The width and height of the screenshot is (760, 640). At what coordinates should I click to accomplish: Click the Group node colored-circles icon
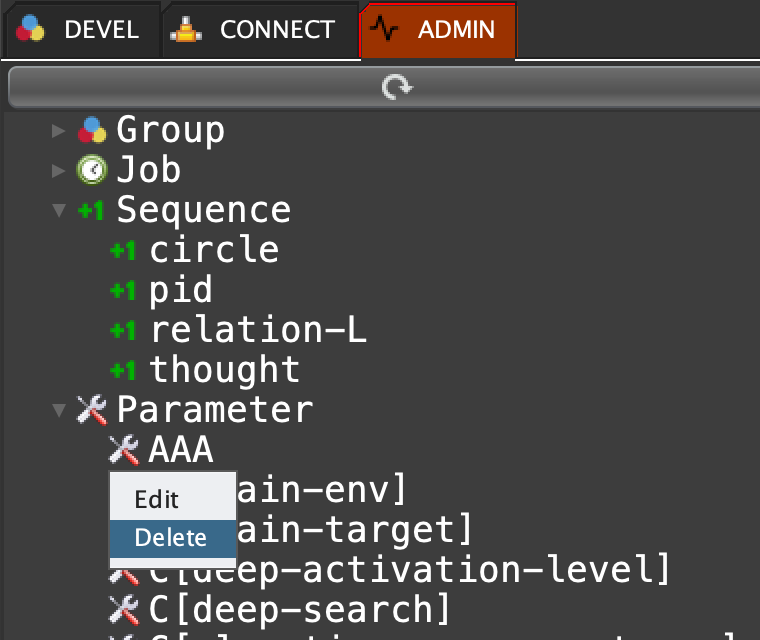(92, 130)
